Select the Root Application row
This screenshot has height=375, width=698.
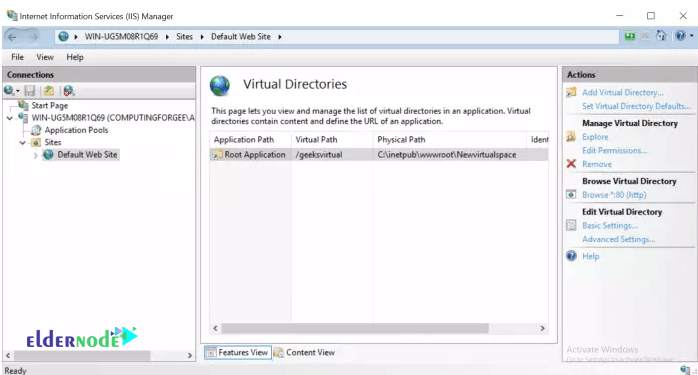[379, 155]
